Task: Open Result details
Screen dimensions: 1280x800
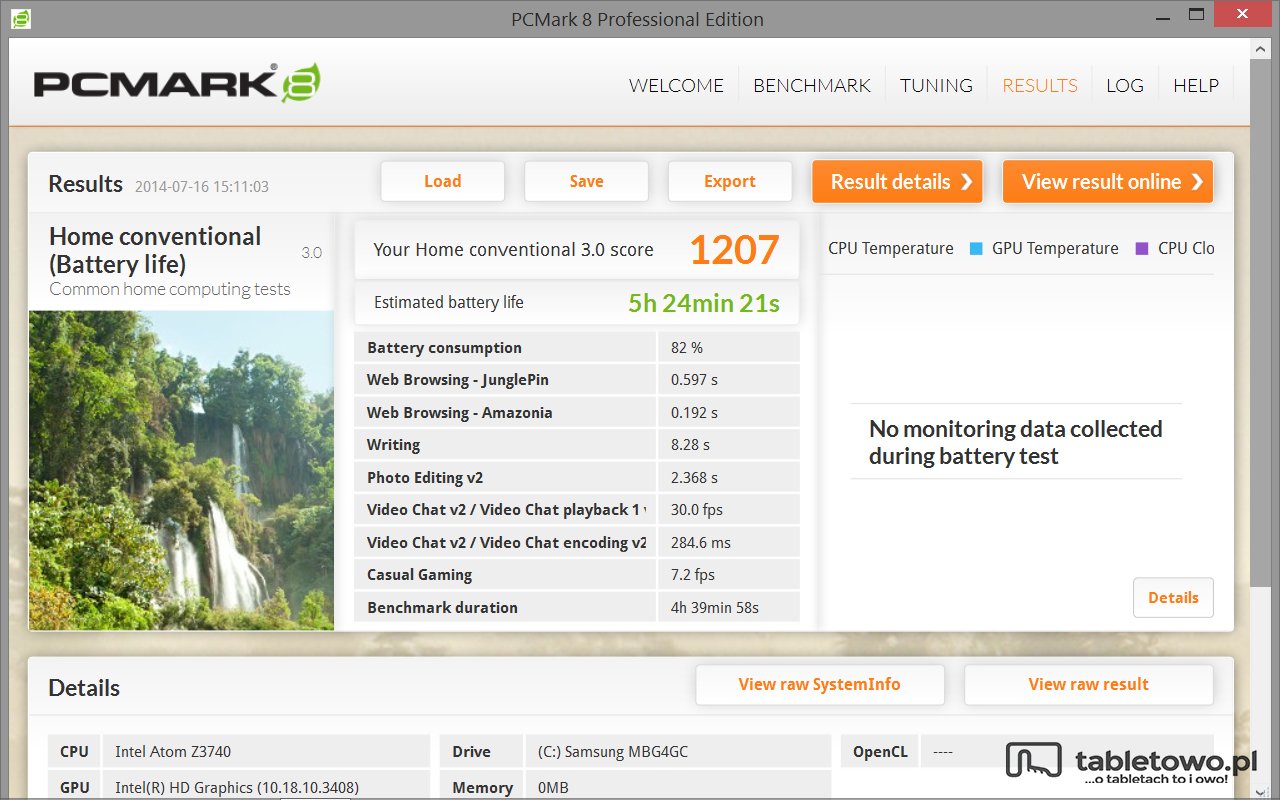Action: [x=897, y=182]
